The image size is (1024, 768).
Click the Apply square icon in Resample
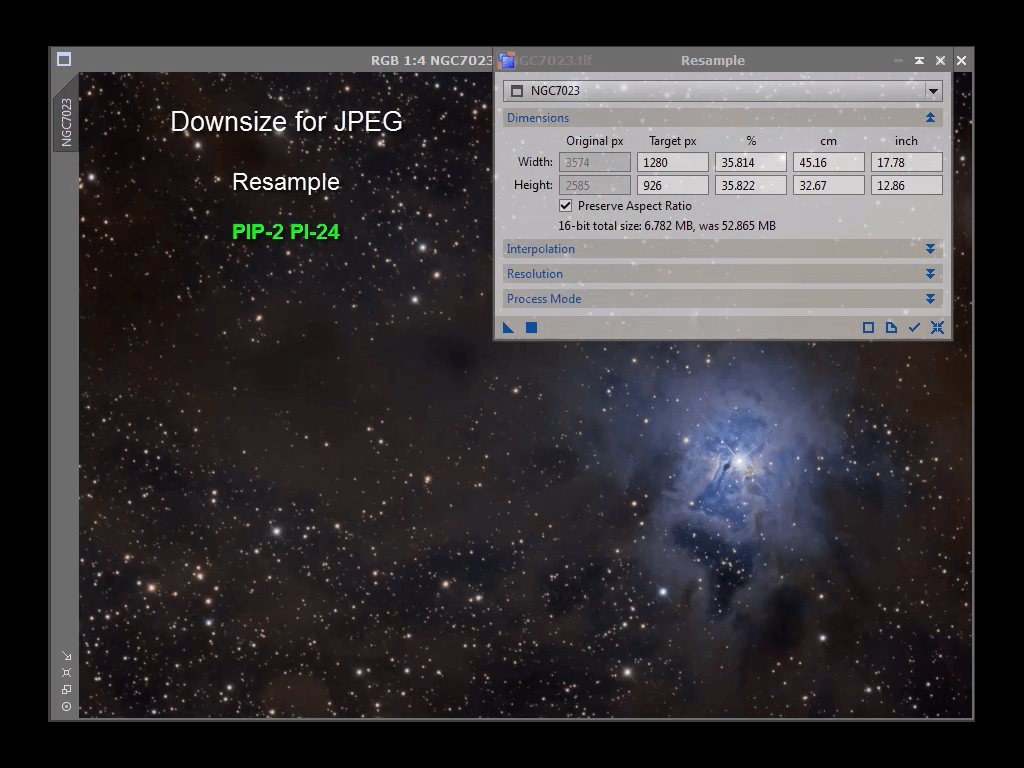[532, 327]
